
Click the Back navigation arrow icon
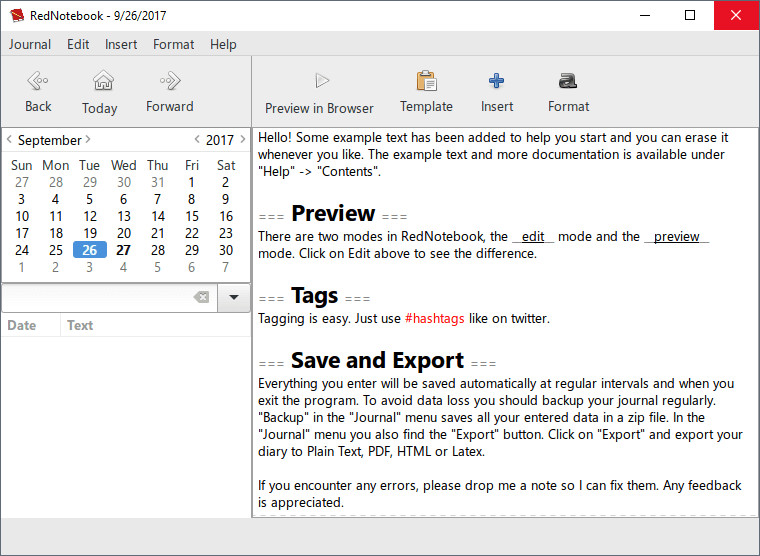coord(38,81)
